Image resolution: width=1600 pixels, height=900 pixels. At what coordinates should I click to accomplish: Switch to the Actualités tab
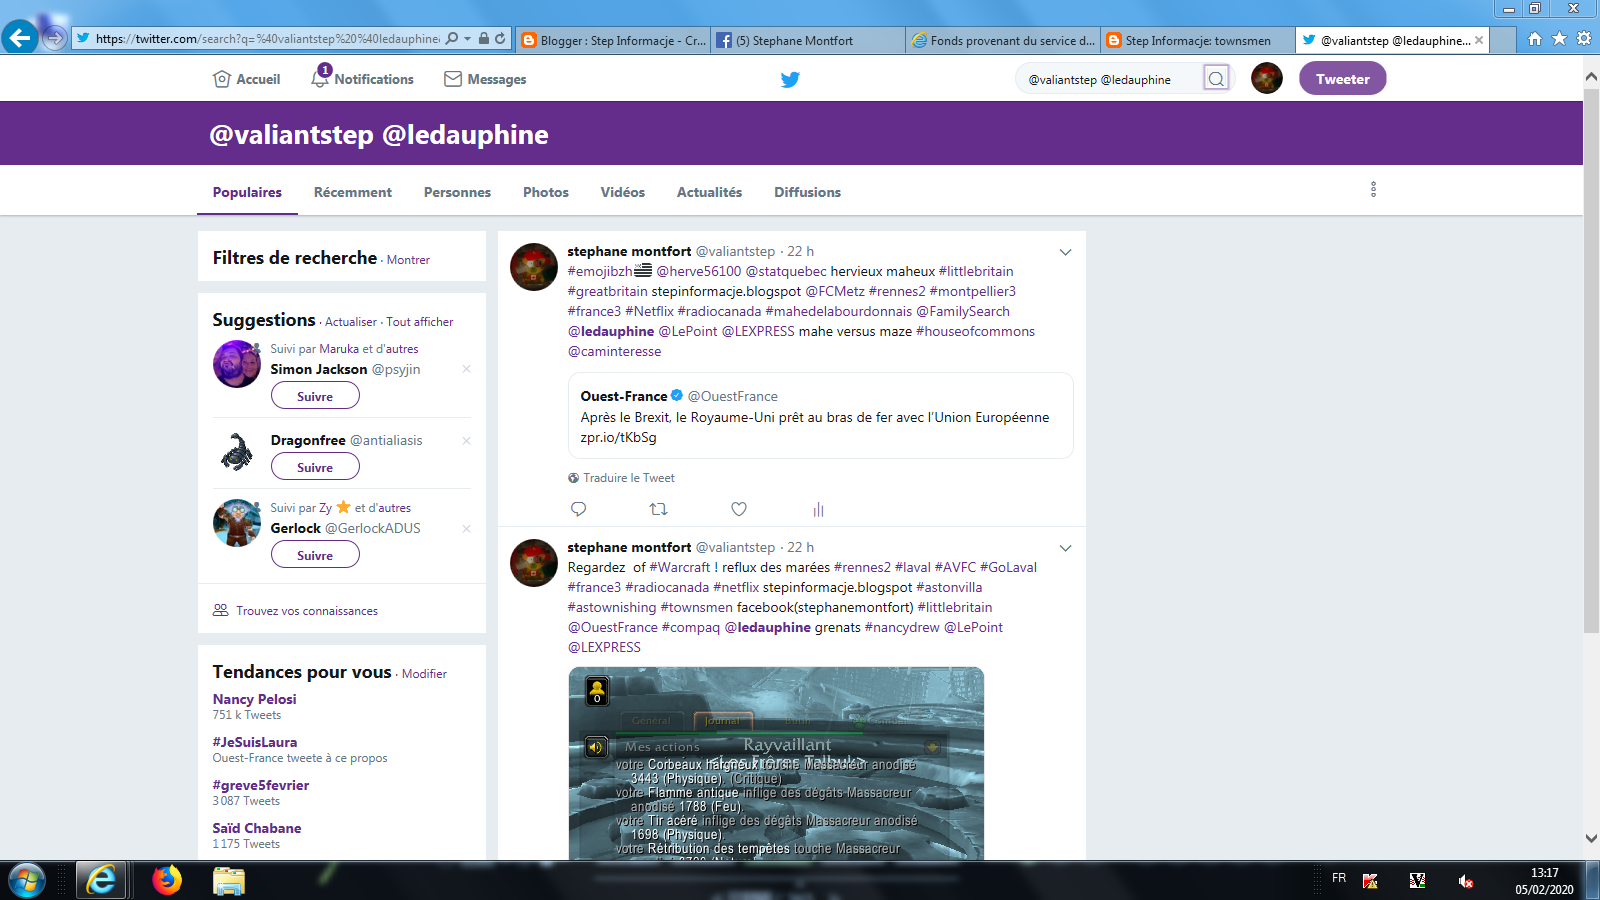[710, 192]
